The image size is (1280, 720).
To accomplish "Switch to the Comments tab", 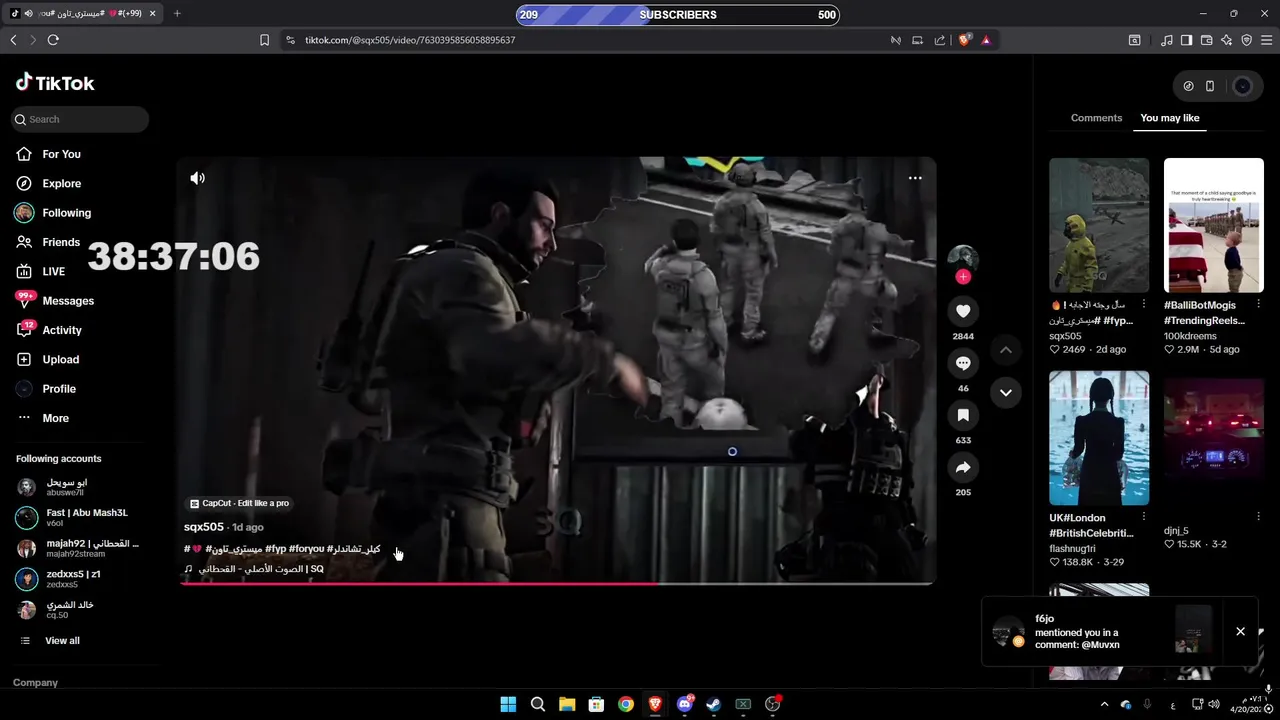I will coord(1097,118).
